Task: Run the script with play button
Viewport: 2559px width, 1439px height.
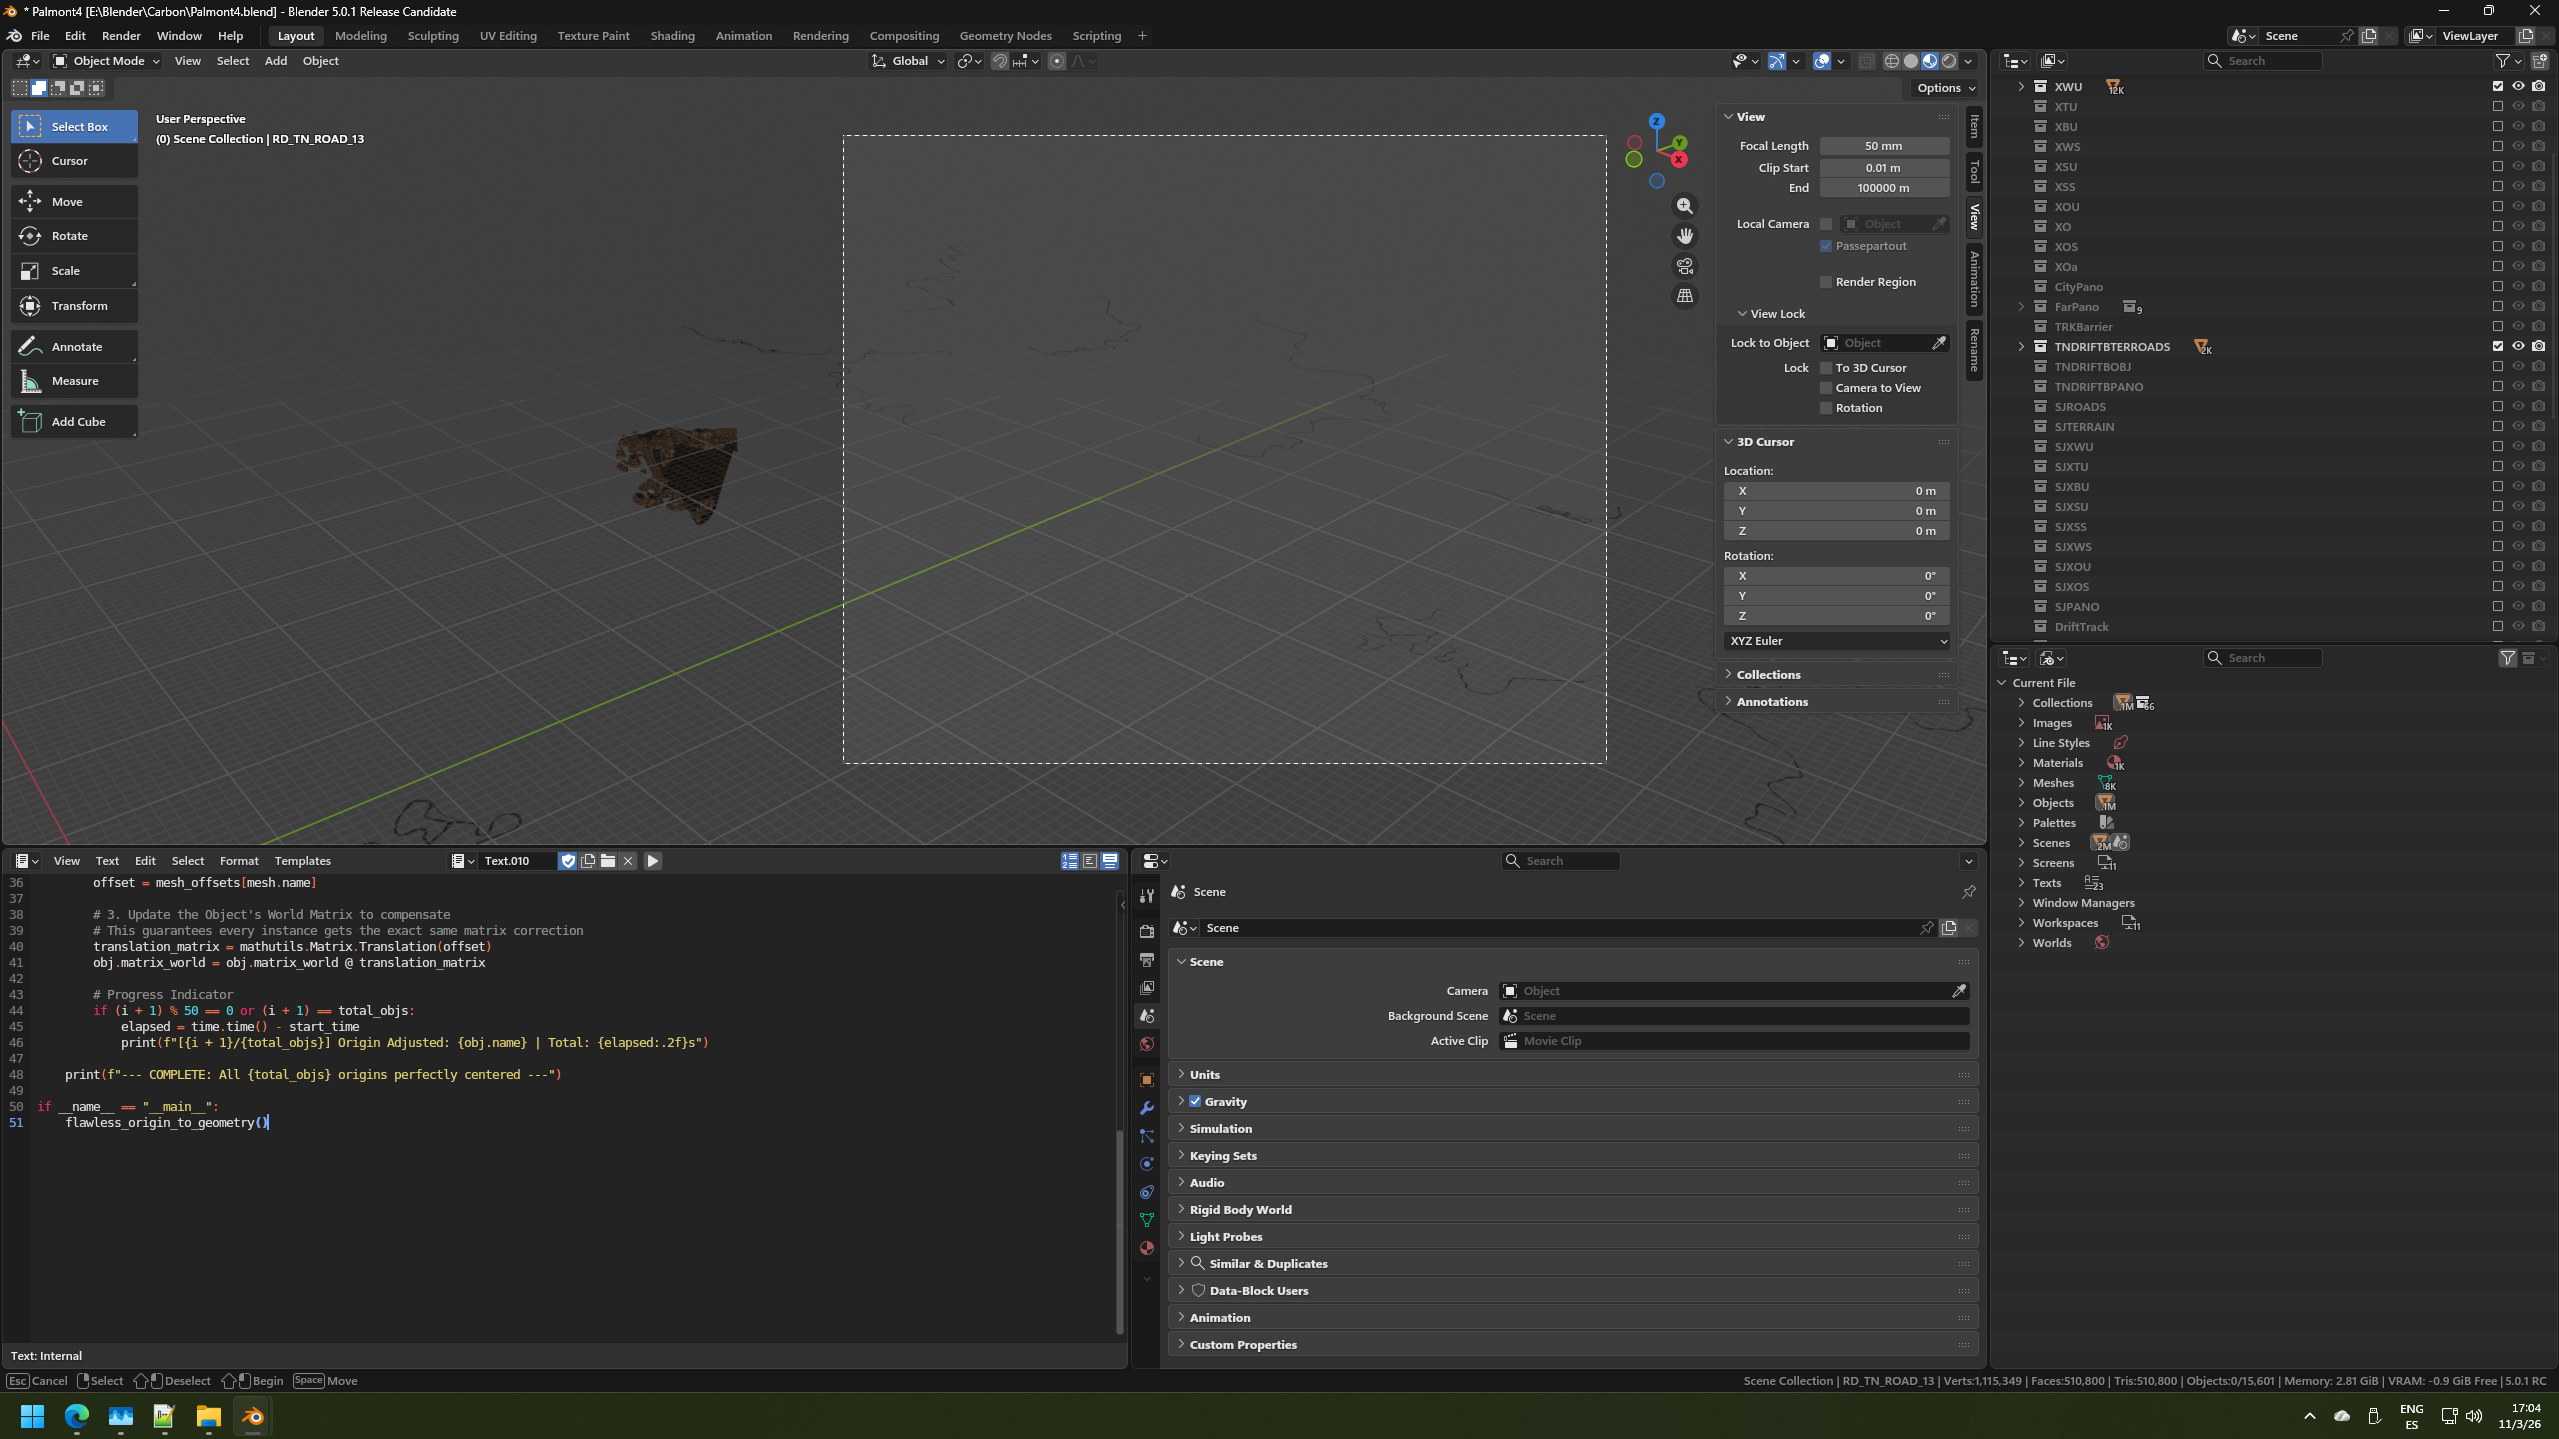Action: pyautogui.click(x=652, y=861)
